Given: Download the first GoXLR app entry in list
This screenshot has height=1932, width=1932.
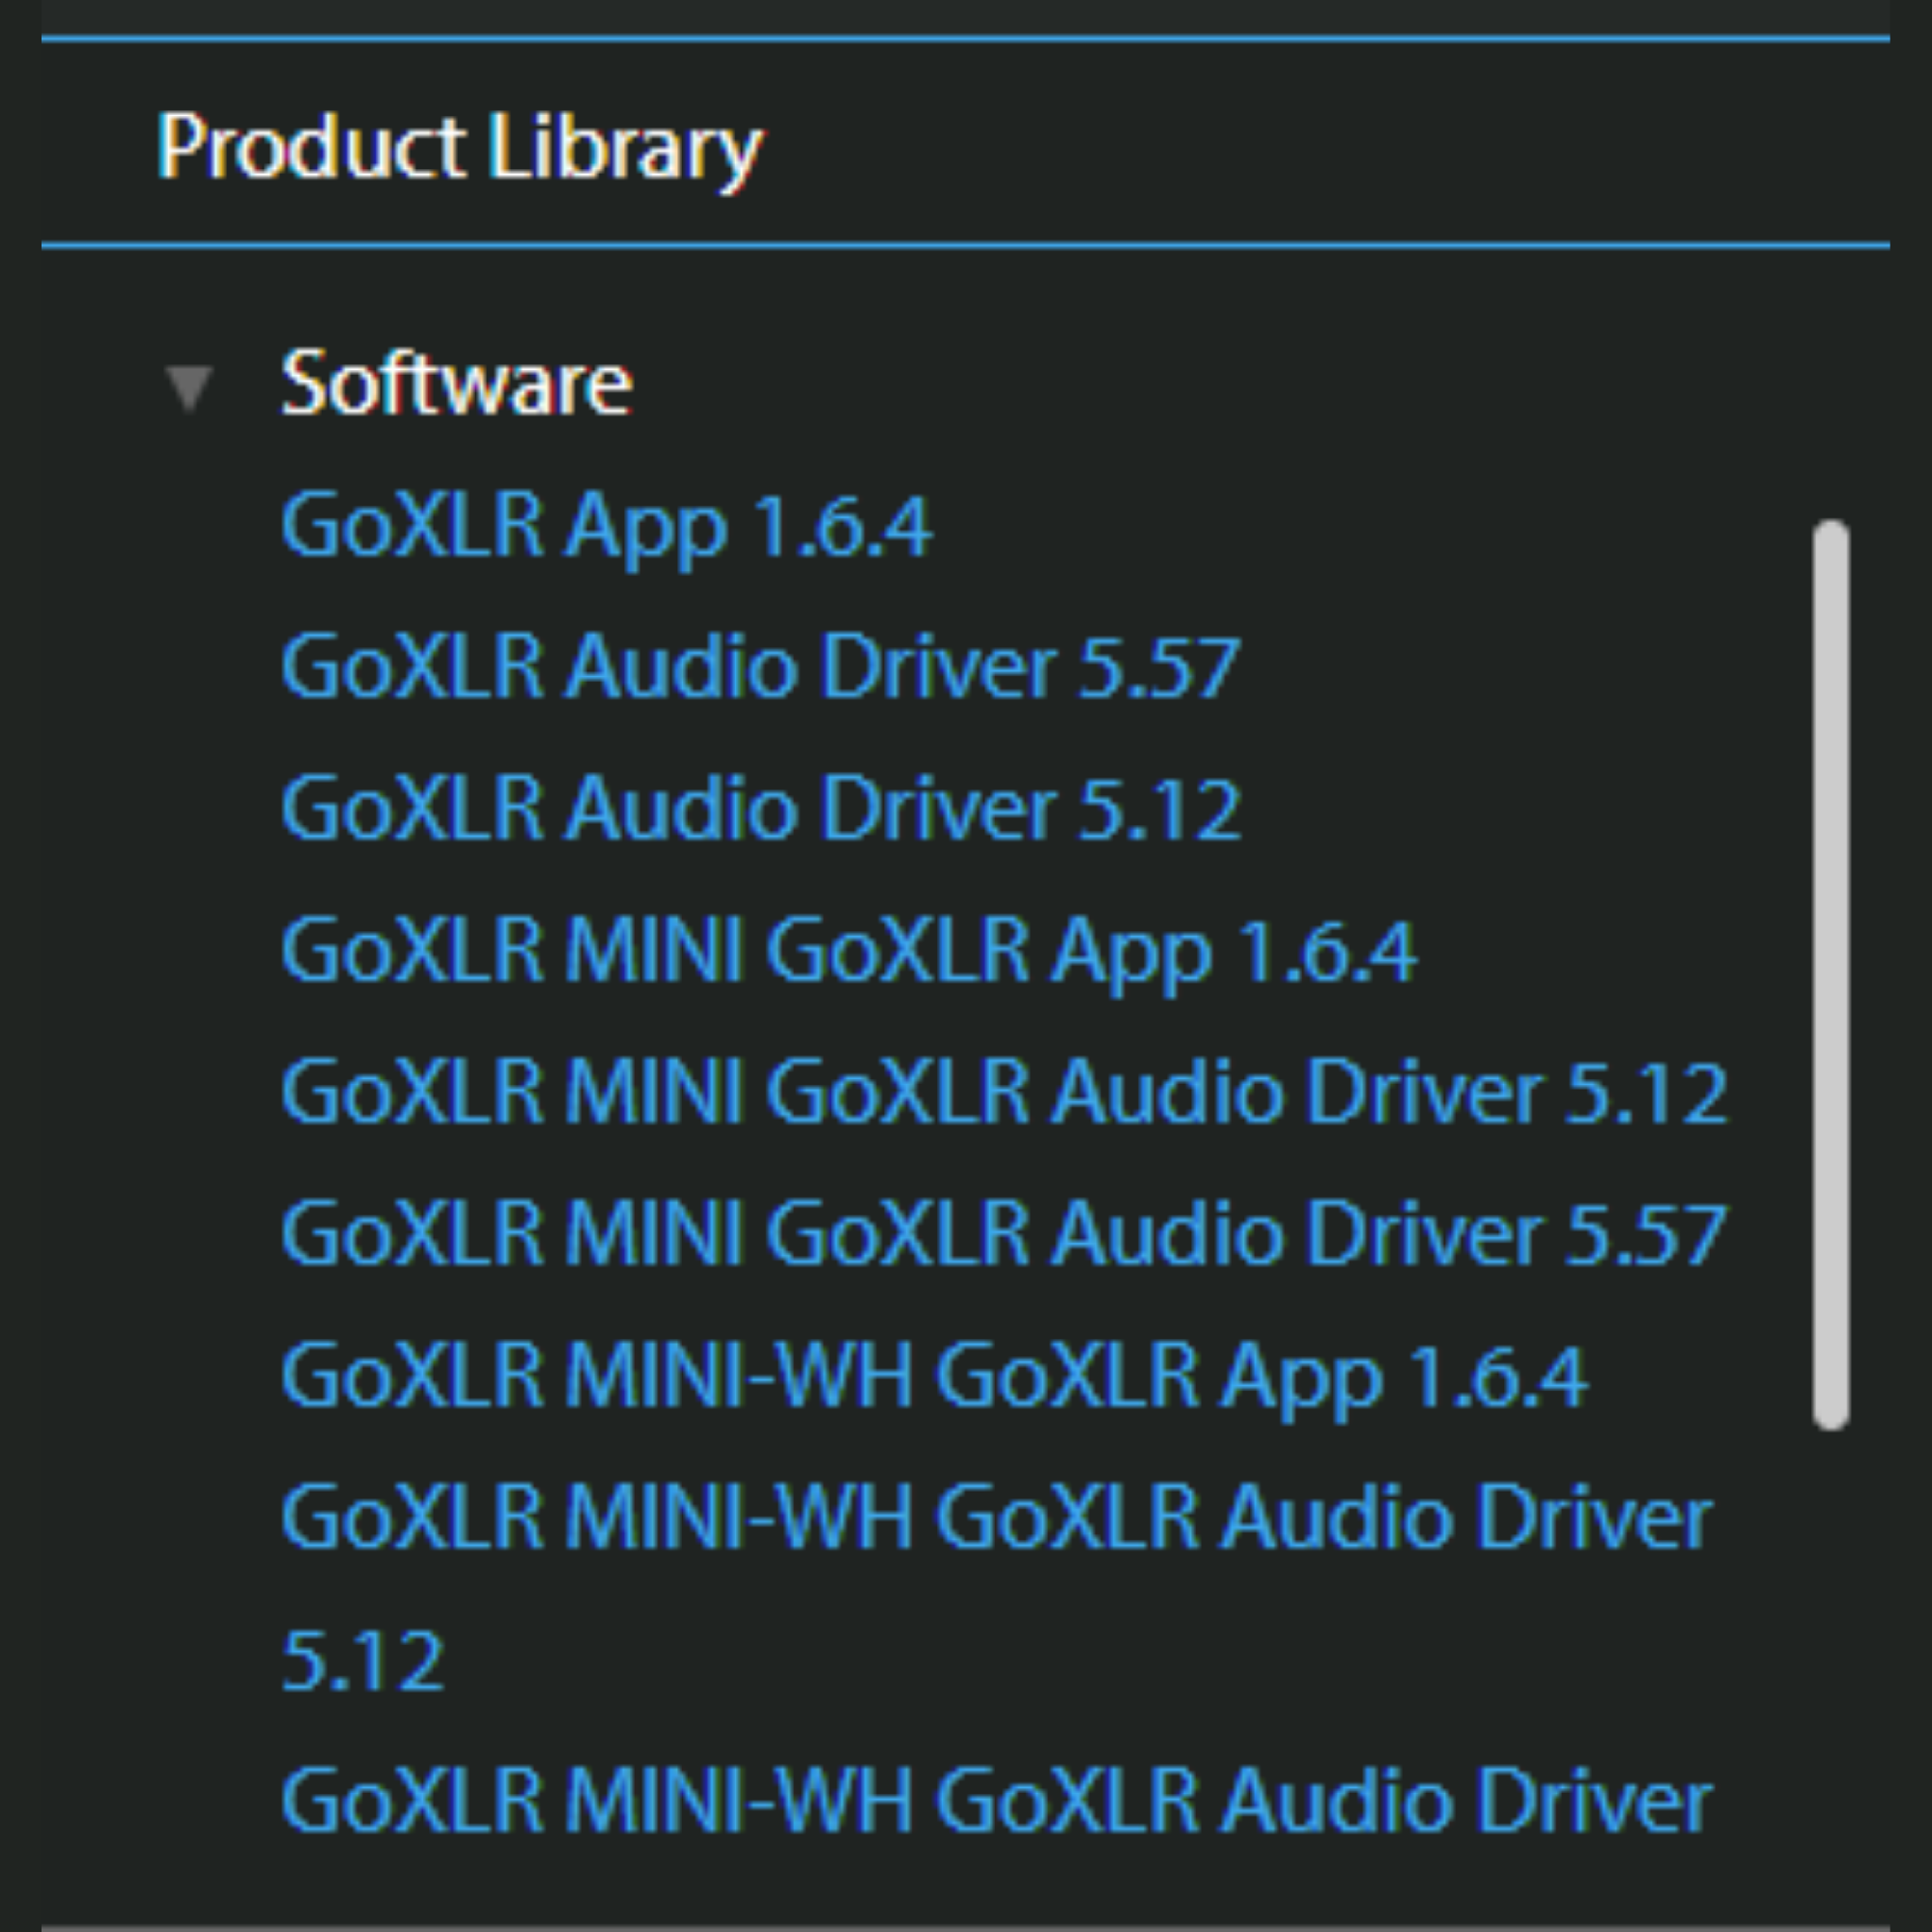Looking at the screenshot, I should point(606,526).
